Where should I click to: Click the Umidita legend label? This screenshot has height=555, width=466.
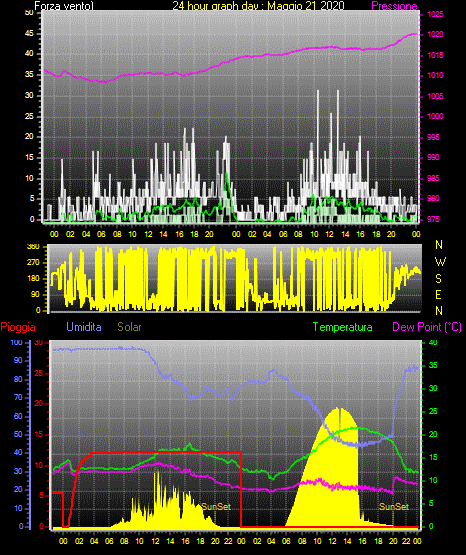(84, 327)
